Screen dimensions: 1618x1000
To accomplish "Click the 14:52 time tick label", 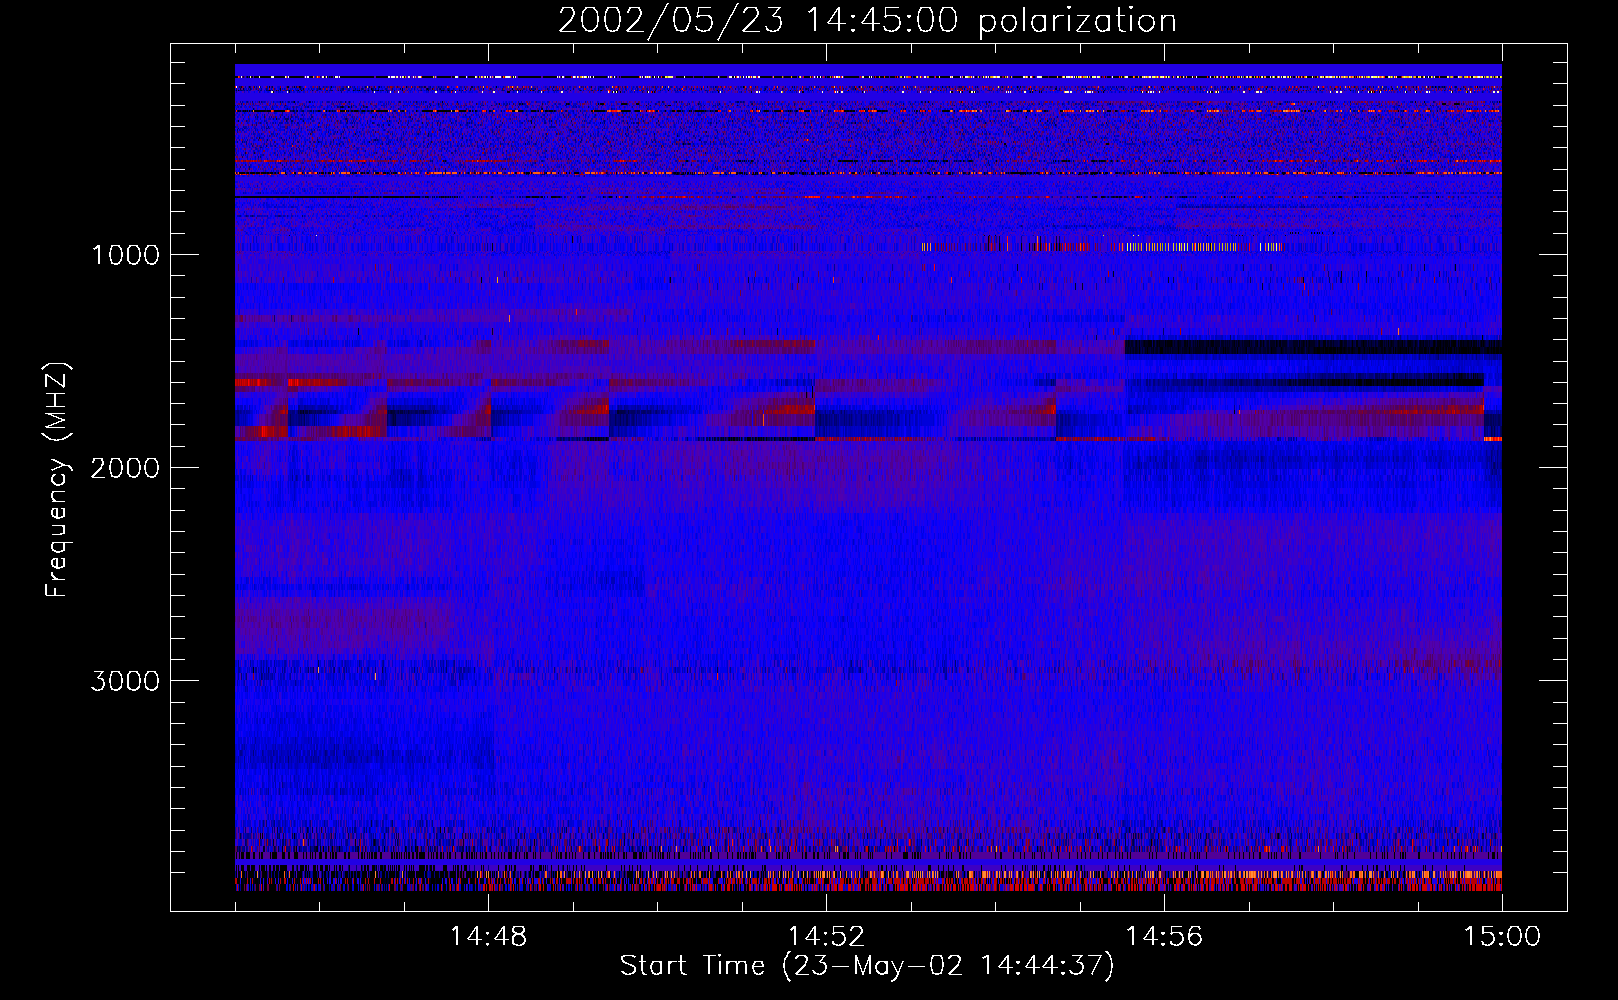I will pyautogui.click(x=826, y=936).
